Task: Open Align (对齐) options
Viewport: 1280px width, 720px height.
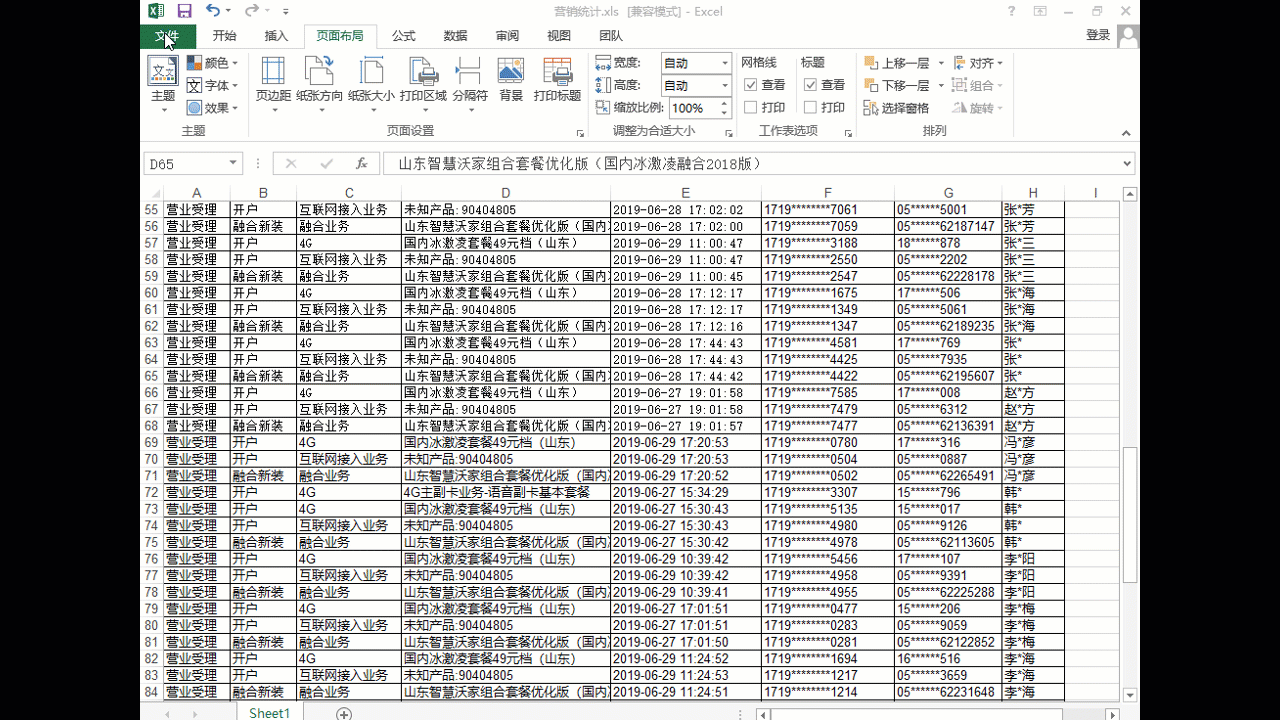Action: [978, 63]
